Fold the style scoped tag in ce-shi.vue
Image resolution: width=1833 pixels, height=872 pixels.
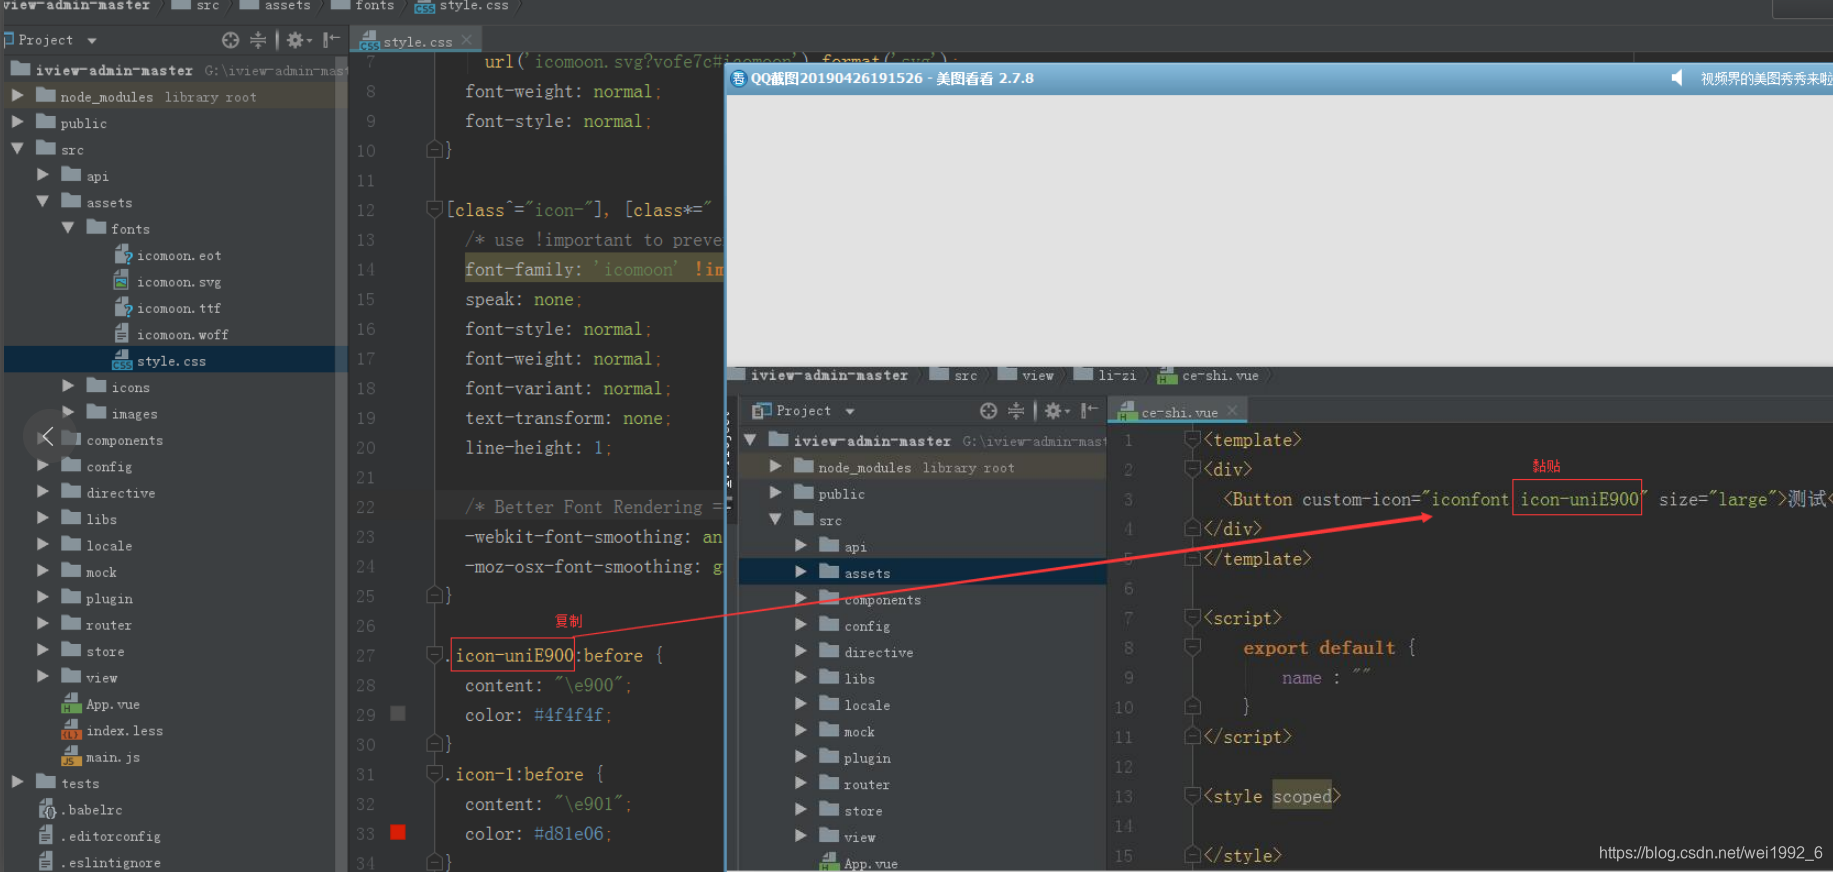pyautogui.click(x=1192, y=795)
